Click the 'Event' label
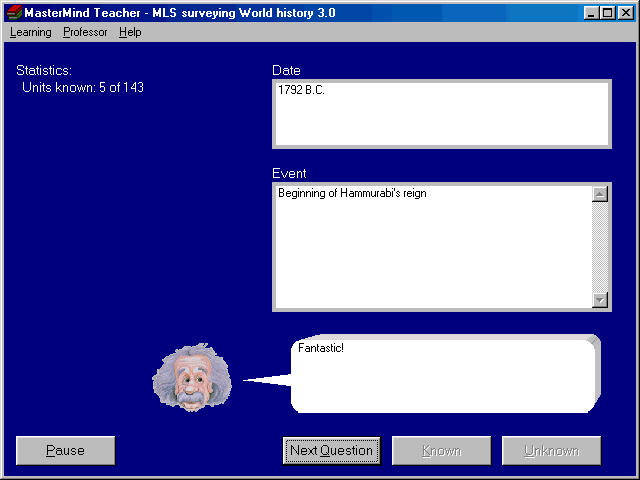The height and width of the screenshot is (480, 640). point(289,173)
